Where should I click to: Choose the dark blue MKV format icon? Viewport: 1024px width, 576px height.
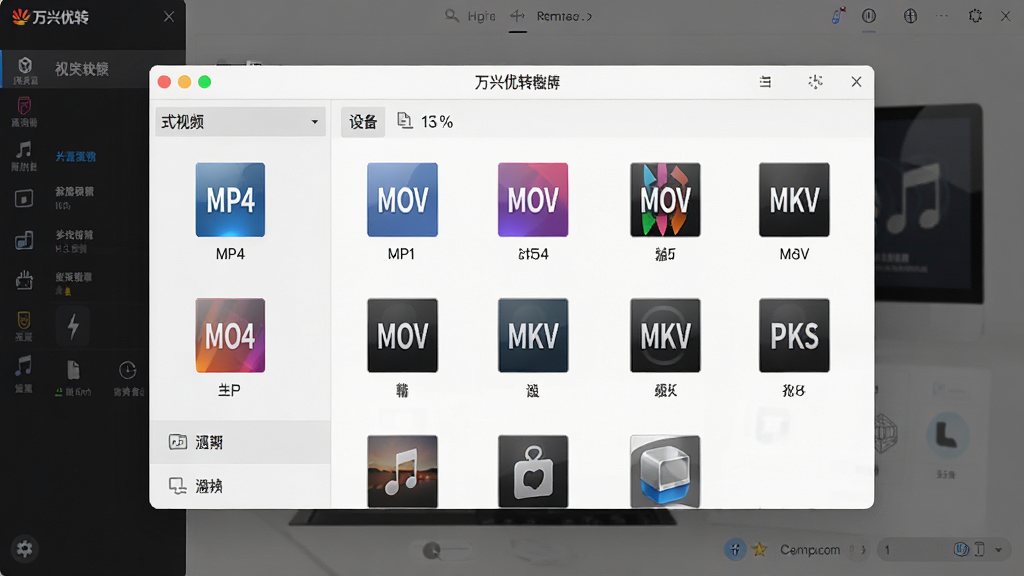pos(533,335)
